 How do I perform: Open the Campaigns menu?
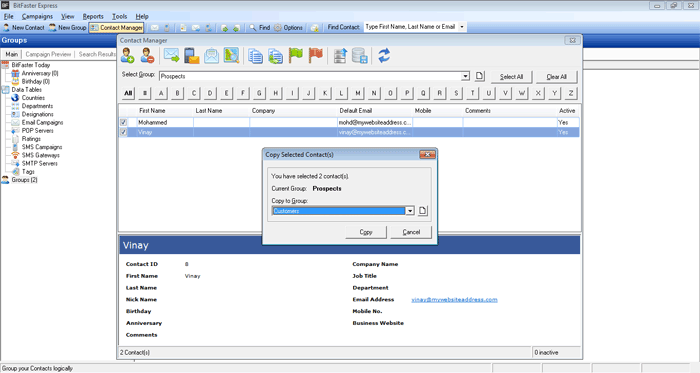click(x=38, y=17)
